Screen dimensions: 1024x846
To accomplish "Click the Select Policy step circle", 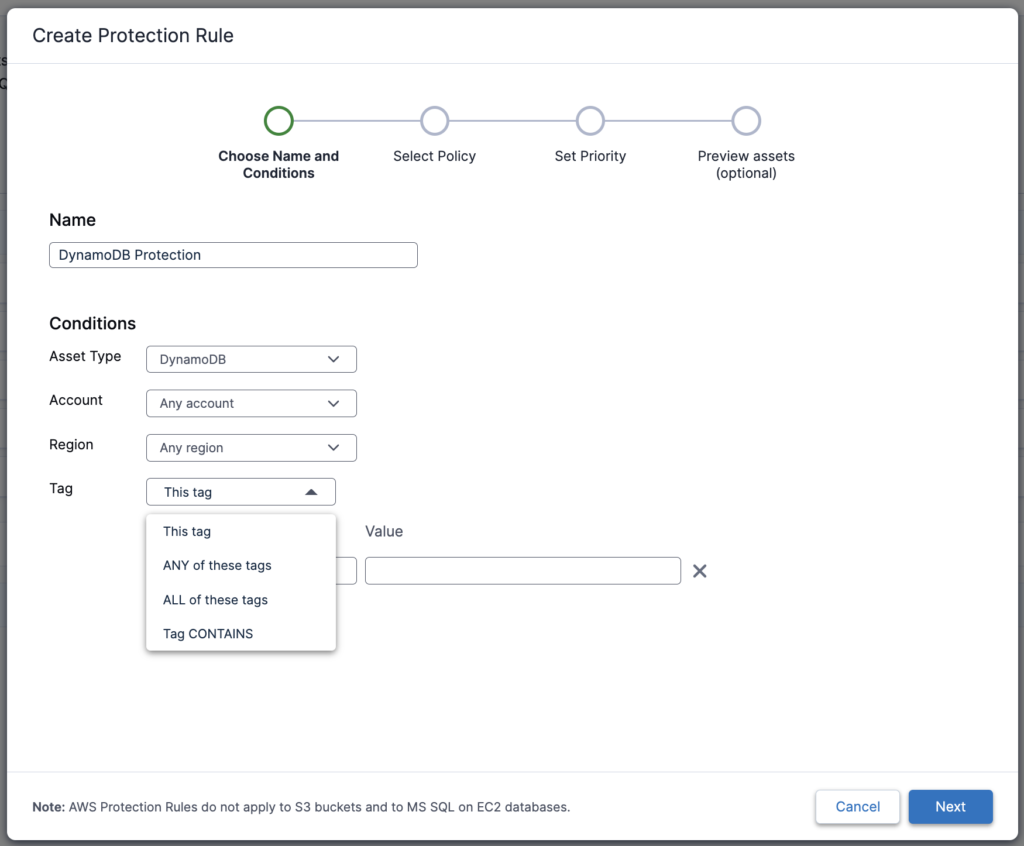I will pyautogui.click(x=434, y=121).
